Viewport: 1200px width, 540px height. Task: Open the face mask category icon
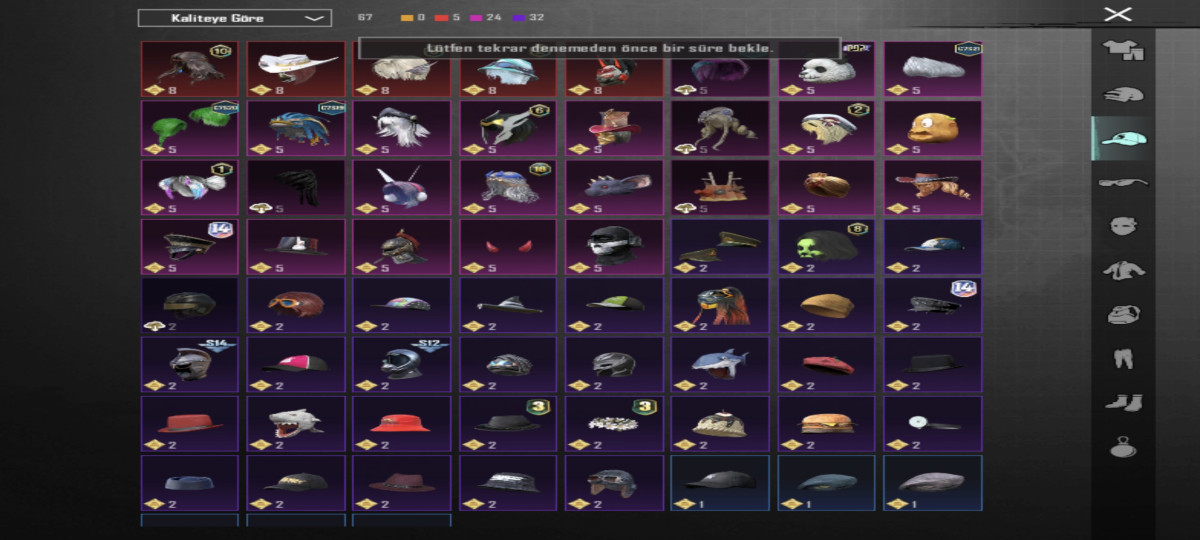(x=1122, y=226)
